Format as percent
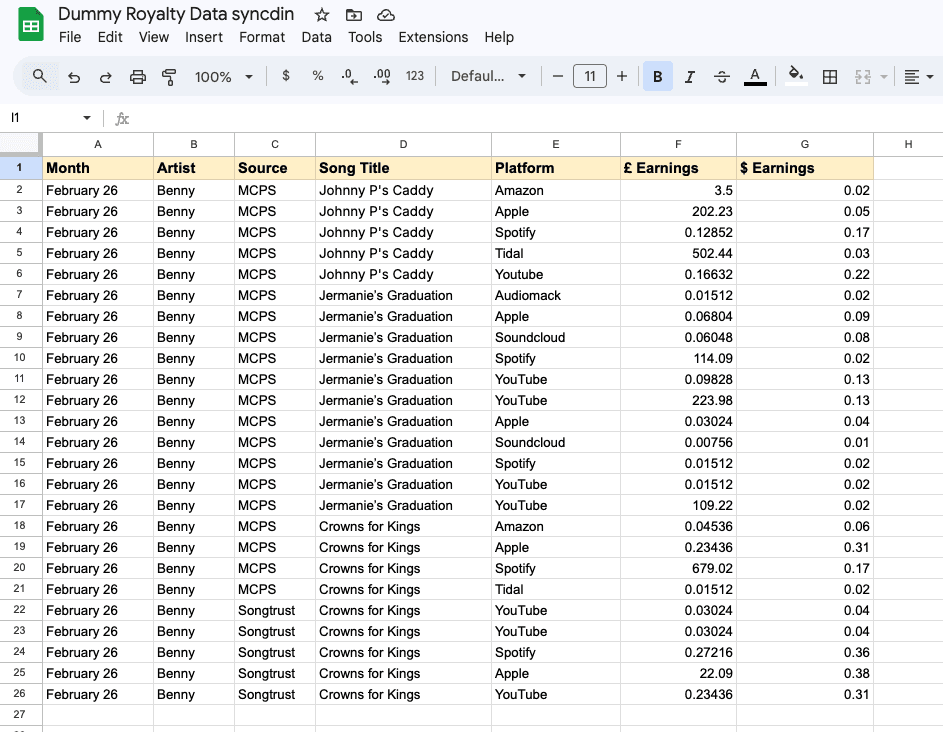The width and height of the screenshot is (943, 732). click(x=318, y=76)
